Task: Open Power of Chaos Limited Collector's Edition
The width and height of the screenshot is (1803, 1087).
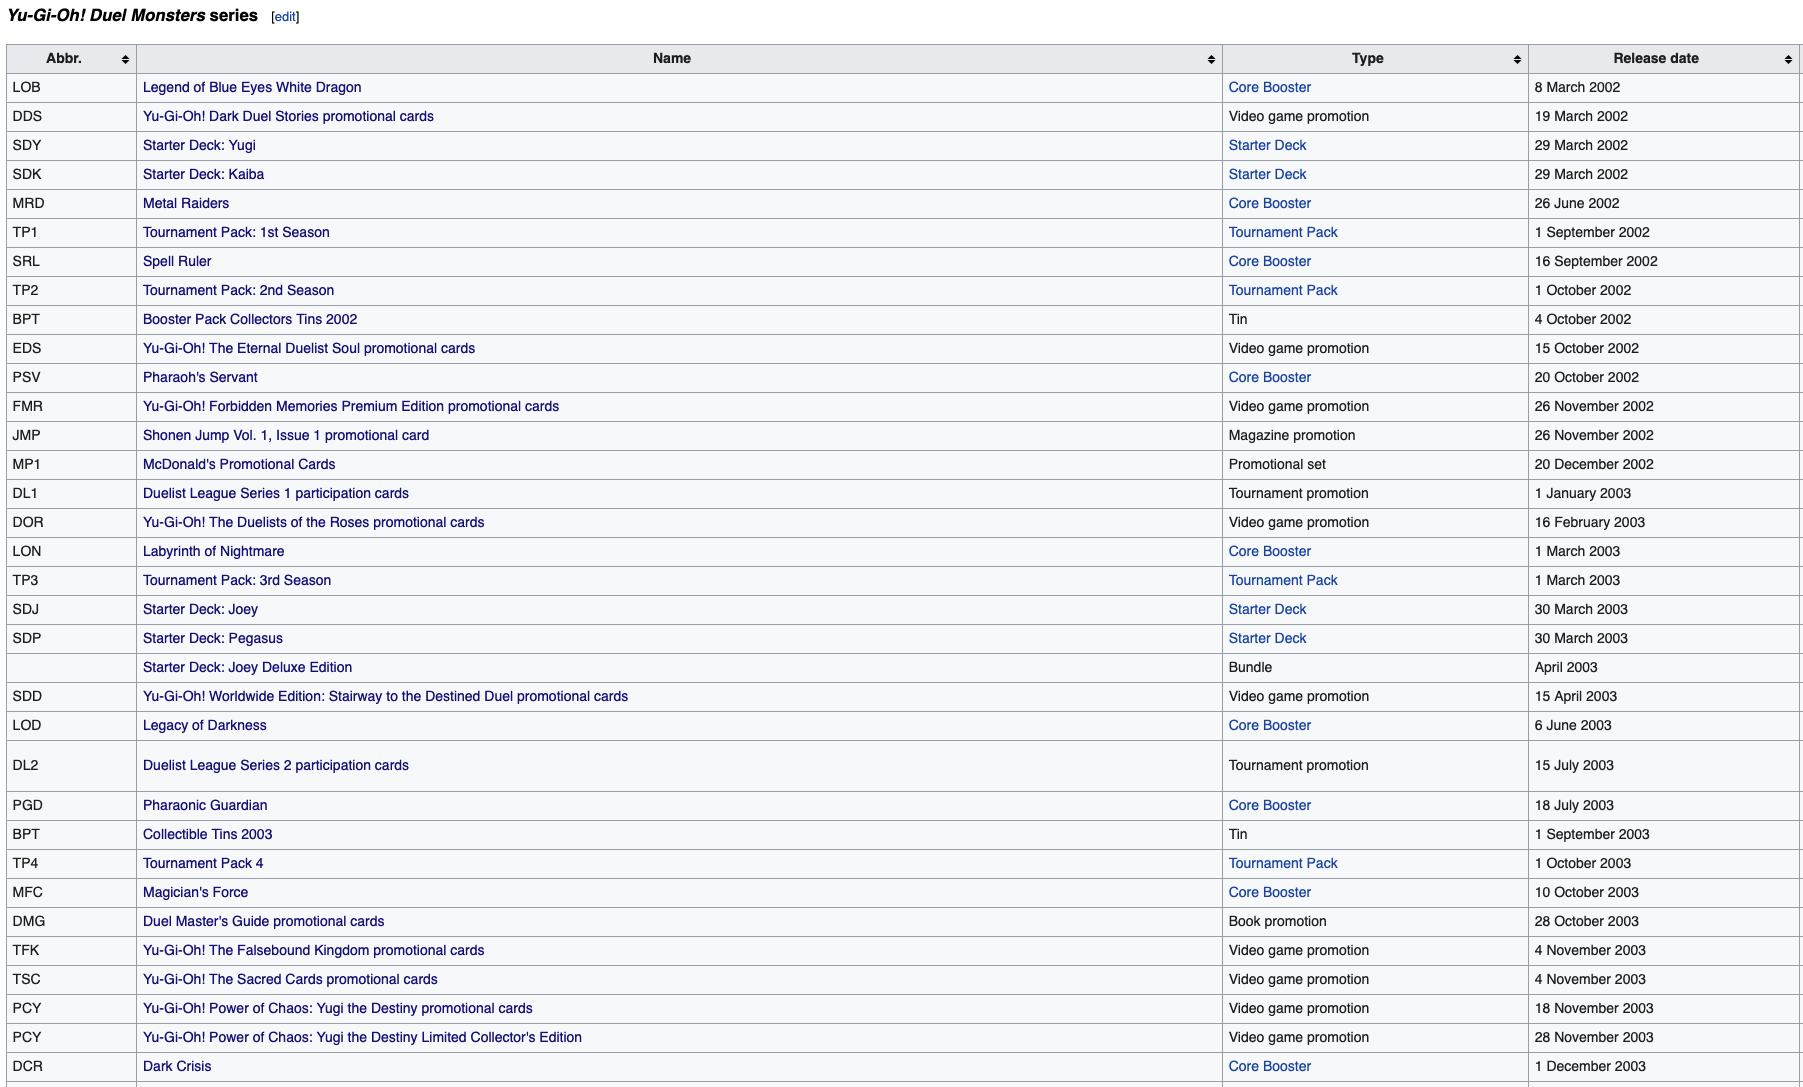Action: 362,1038
